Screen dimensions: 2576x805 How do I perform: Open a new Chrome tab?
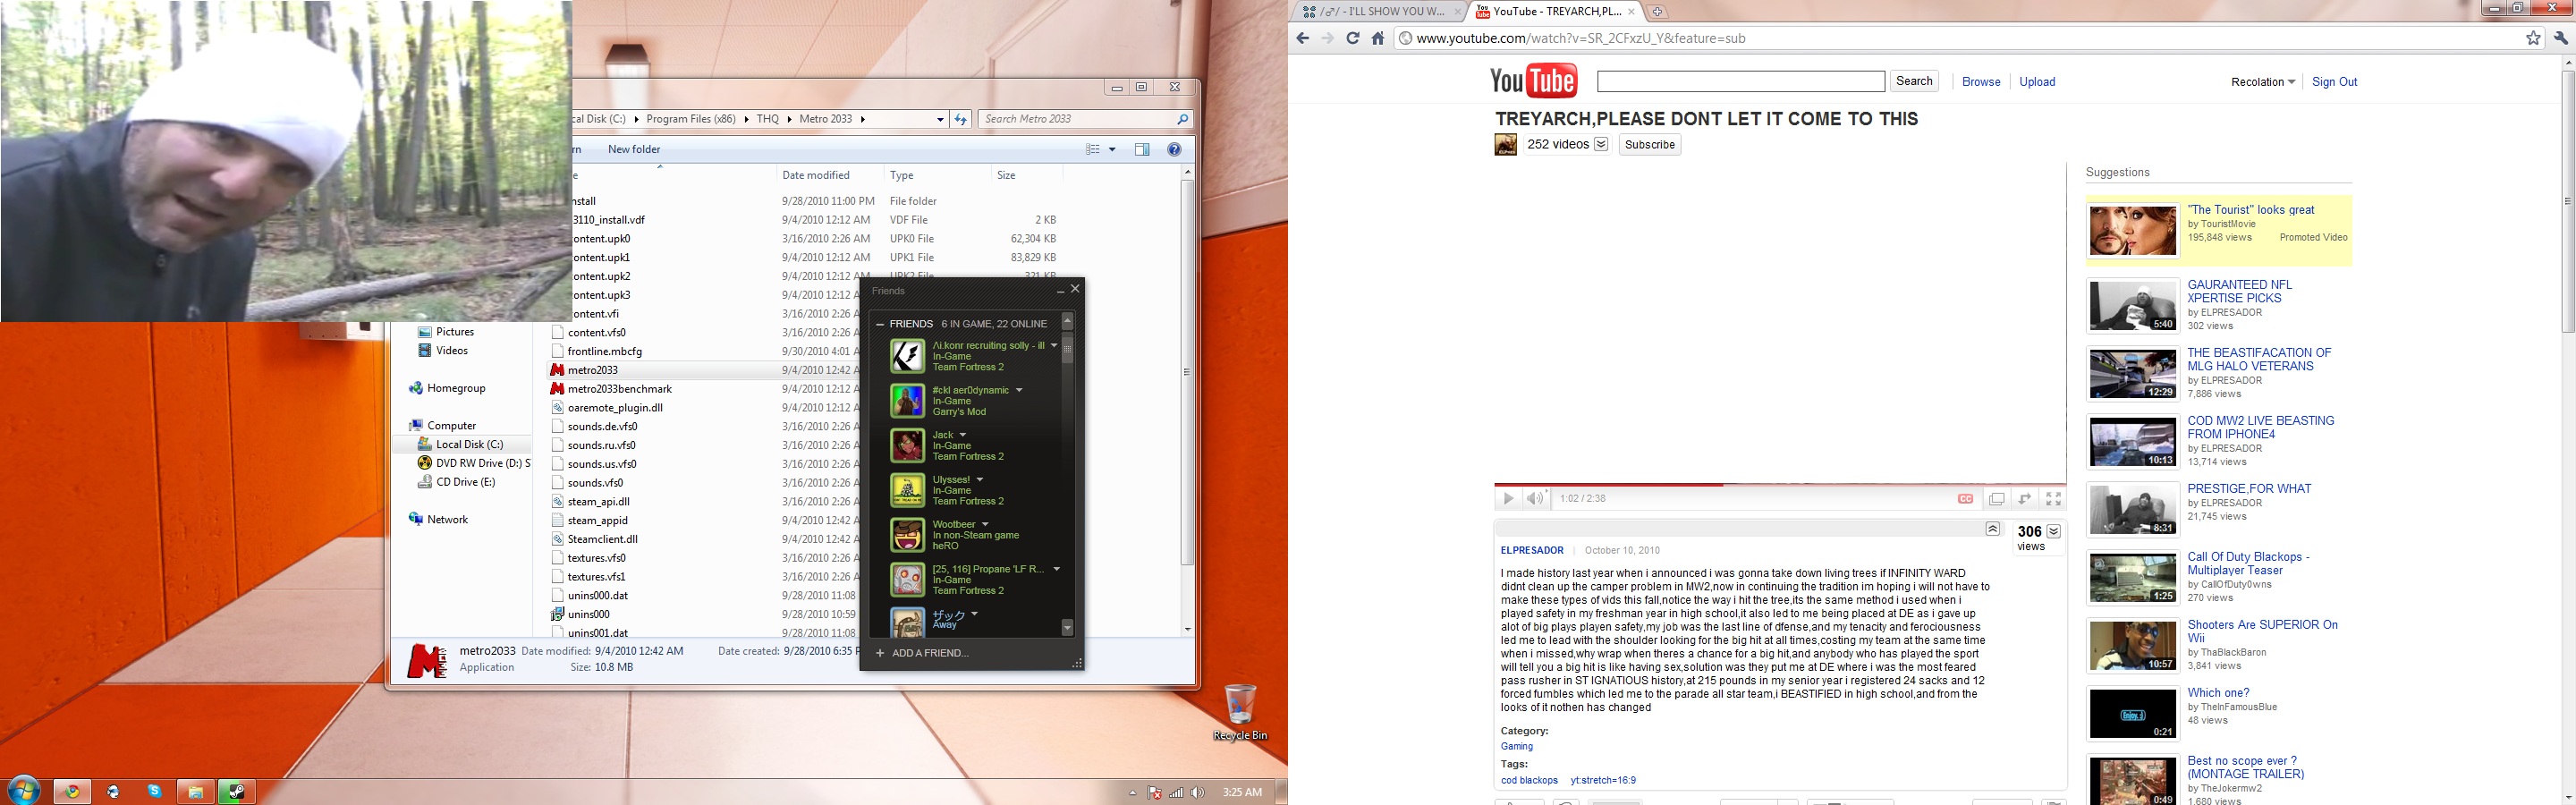[x=1657, y=12]
